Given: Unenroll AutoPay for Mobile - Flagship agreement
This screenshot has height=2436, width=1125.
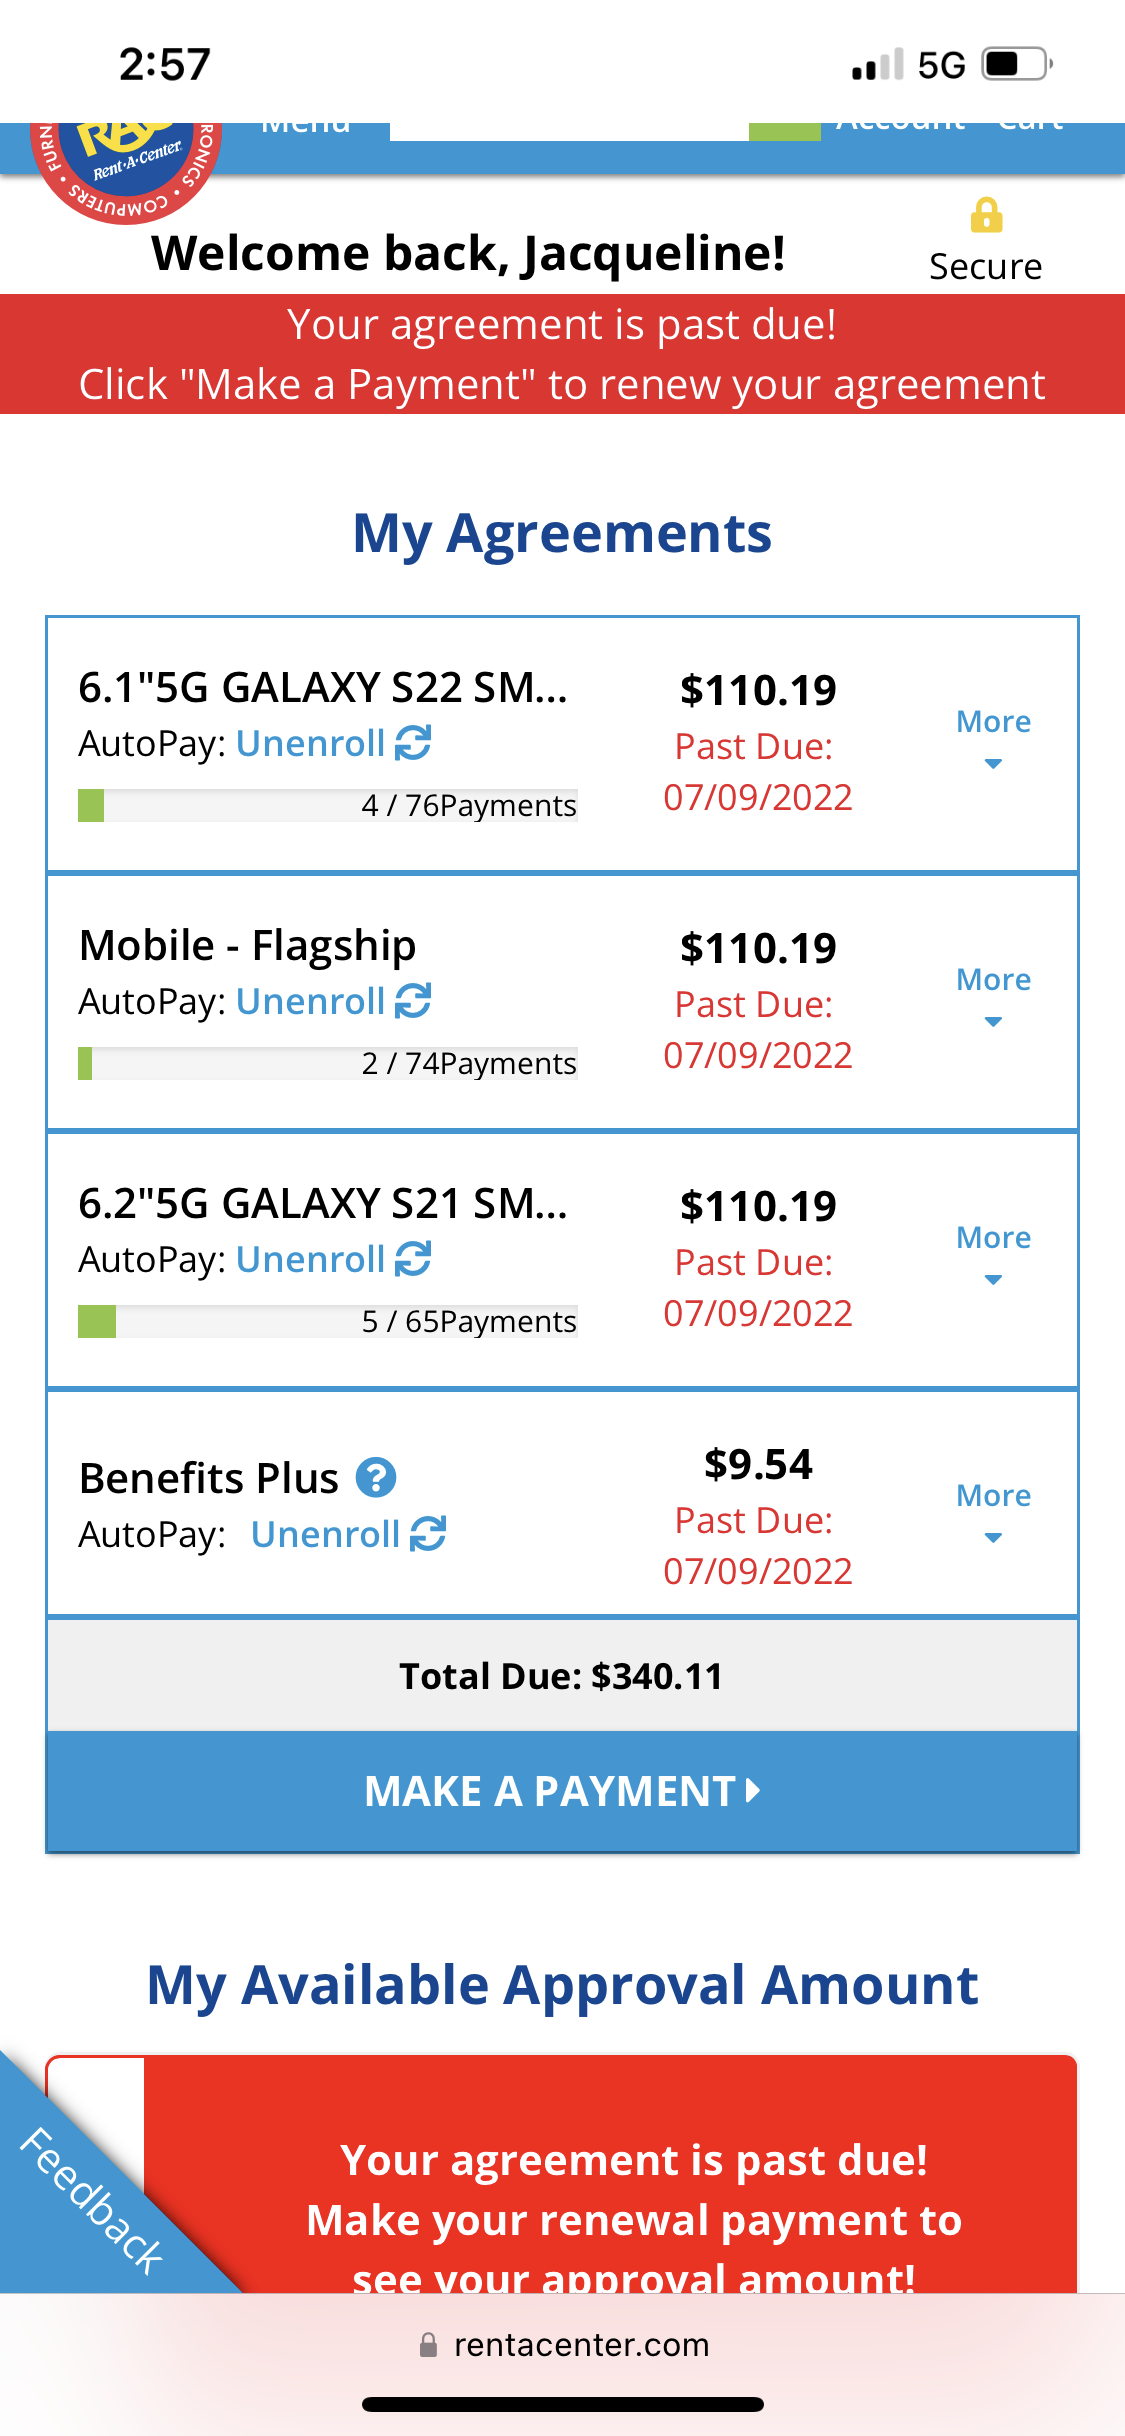Looking at the screenshot, I should click(310, 1002).
